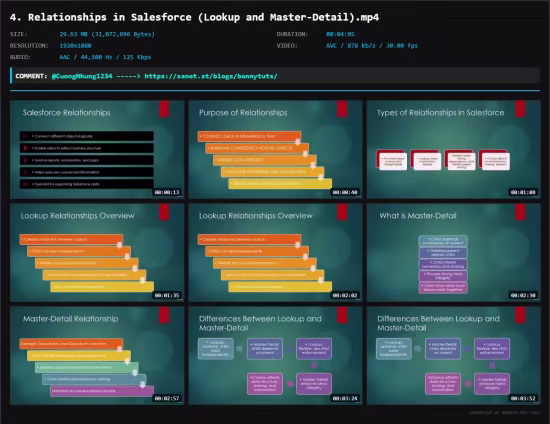The height and width of the screenshot is (424, 550).
Task: Open the thumbnail stamped 00:00:13
Action: point(97,150)
